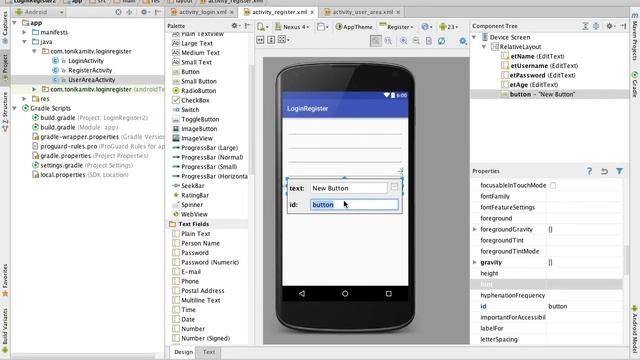Click Palette panel gear settings icon
The width and height of the screenshot is (640, 360).
point(235,26)
